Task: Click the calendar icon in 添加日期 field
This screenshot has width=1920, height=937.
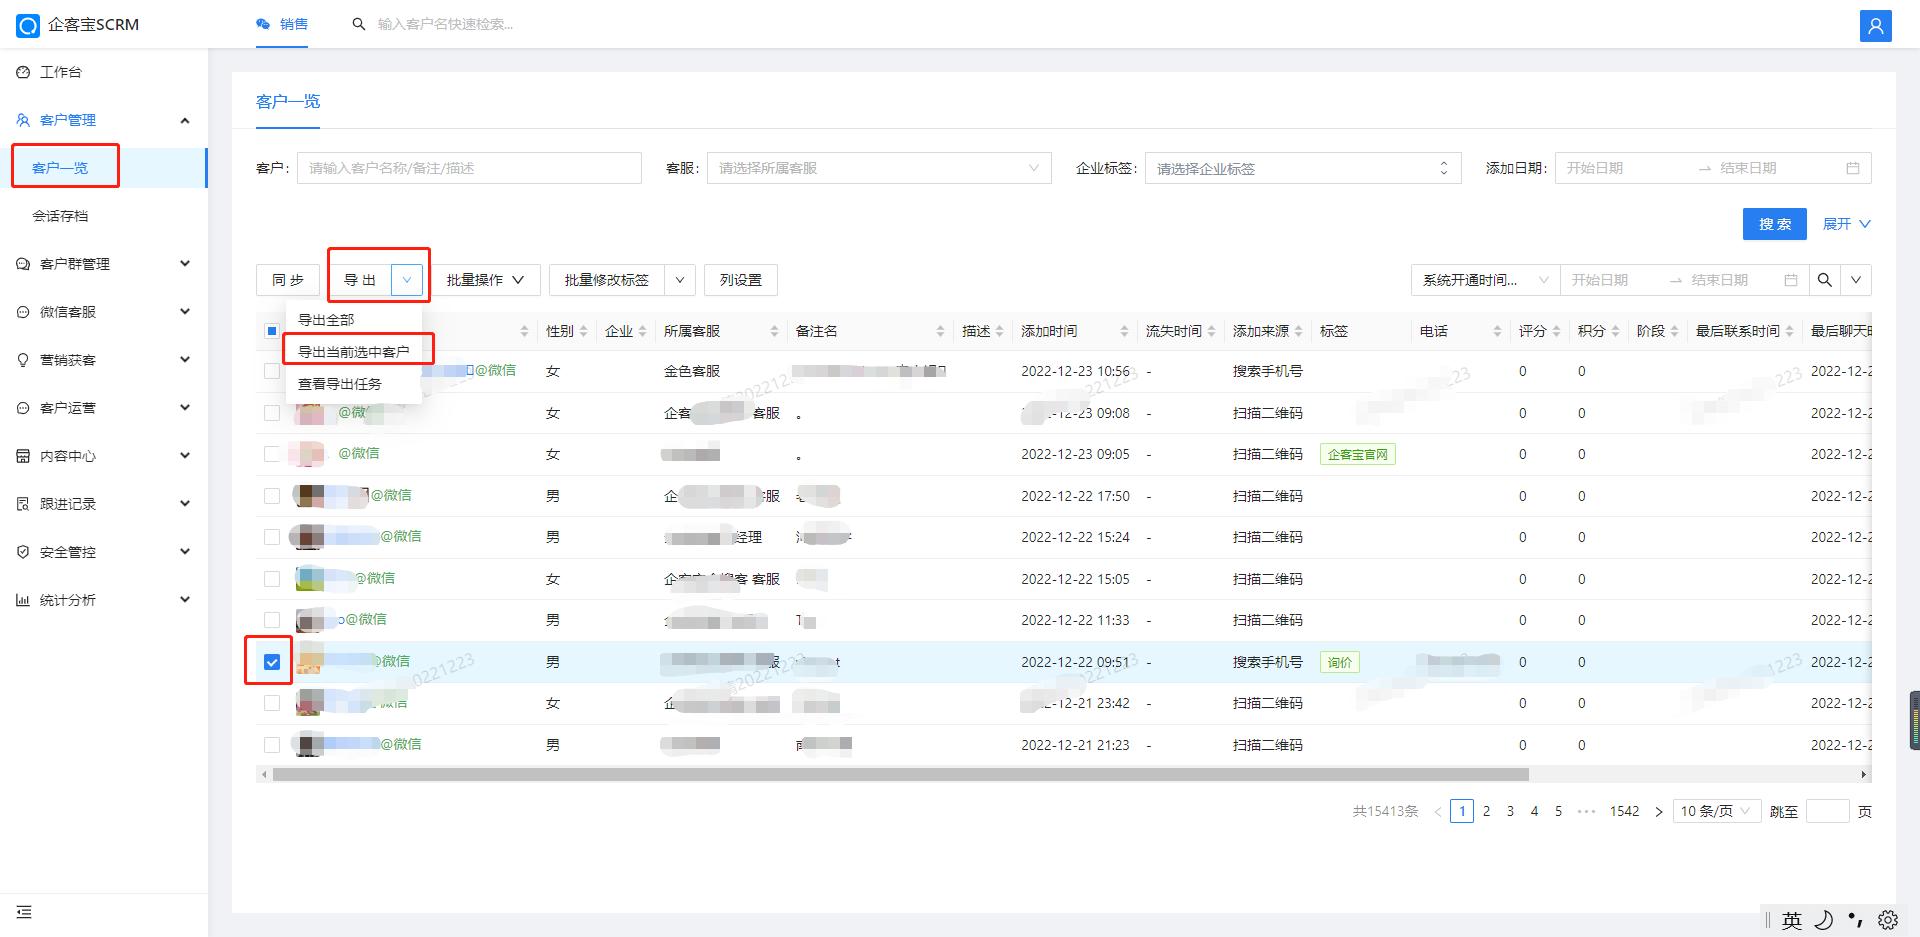Action: (x=1852, y=168)
